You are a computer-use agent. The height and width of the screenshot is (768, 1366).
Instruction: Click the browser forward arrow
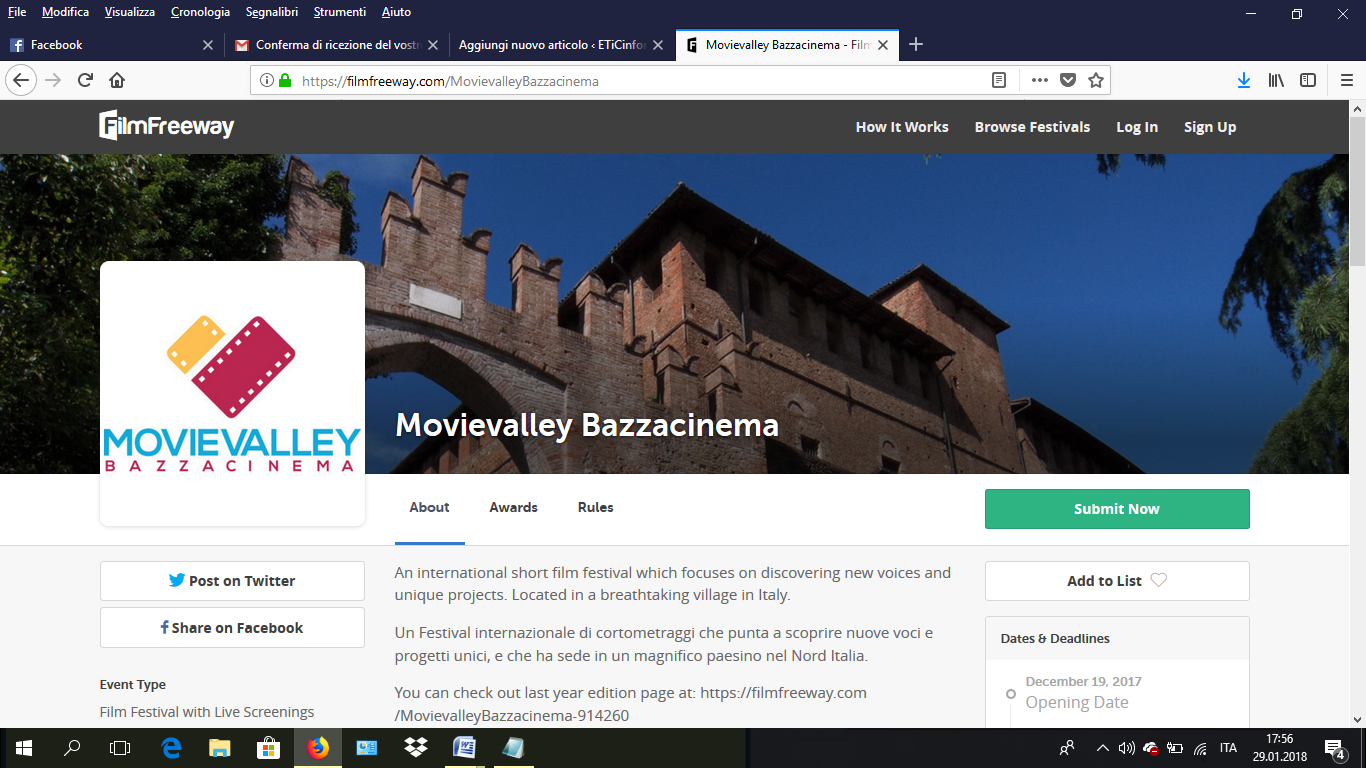point(54,80)
